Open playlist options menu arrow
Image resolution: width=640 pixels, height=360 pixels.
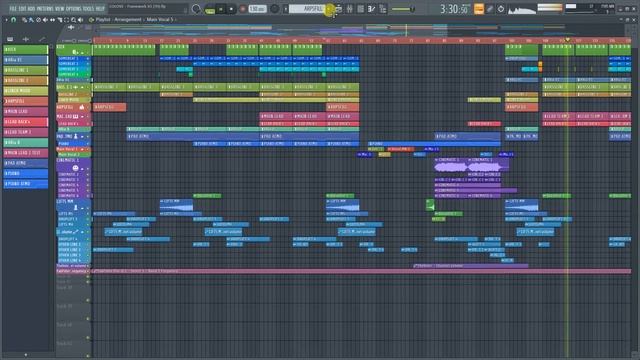click(x=6, y=20)
